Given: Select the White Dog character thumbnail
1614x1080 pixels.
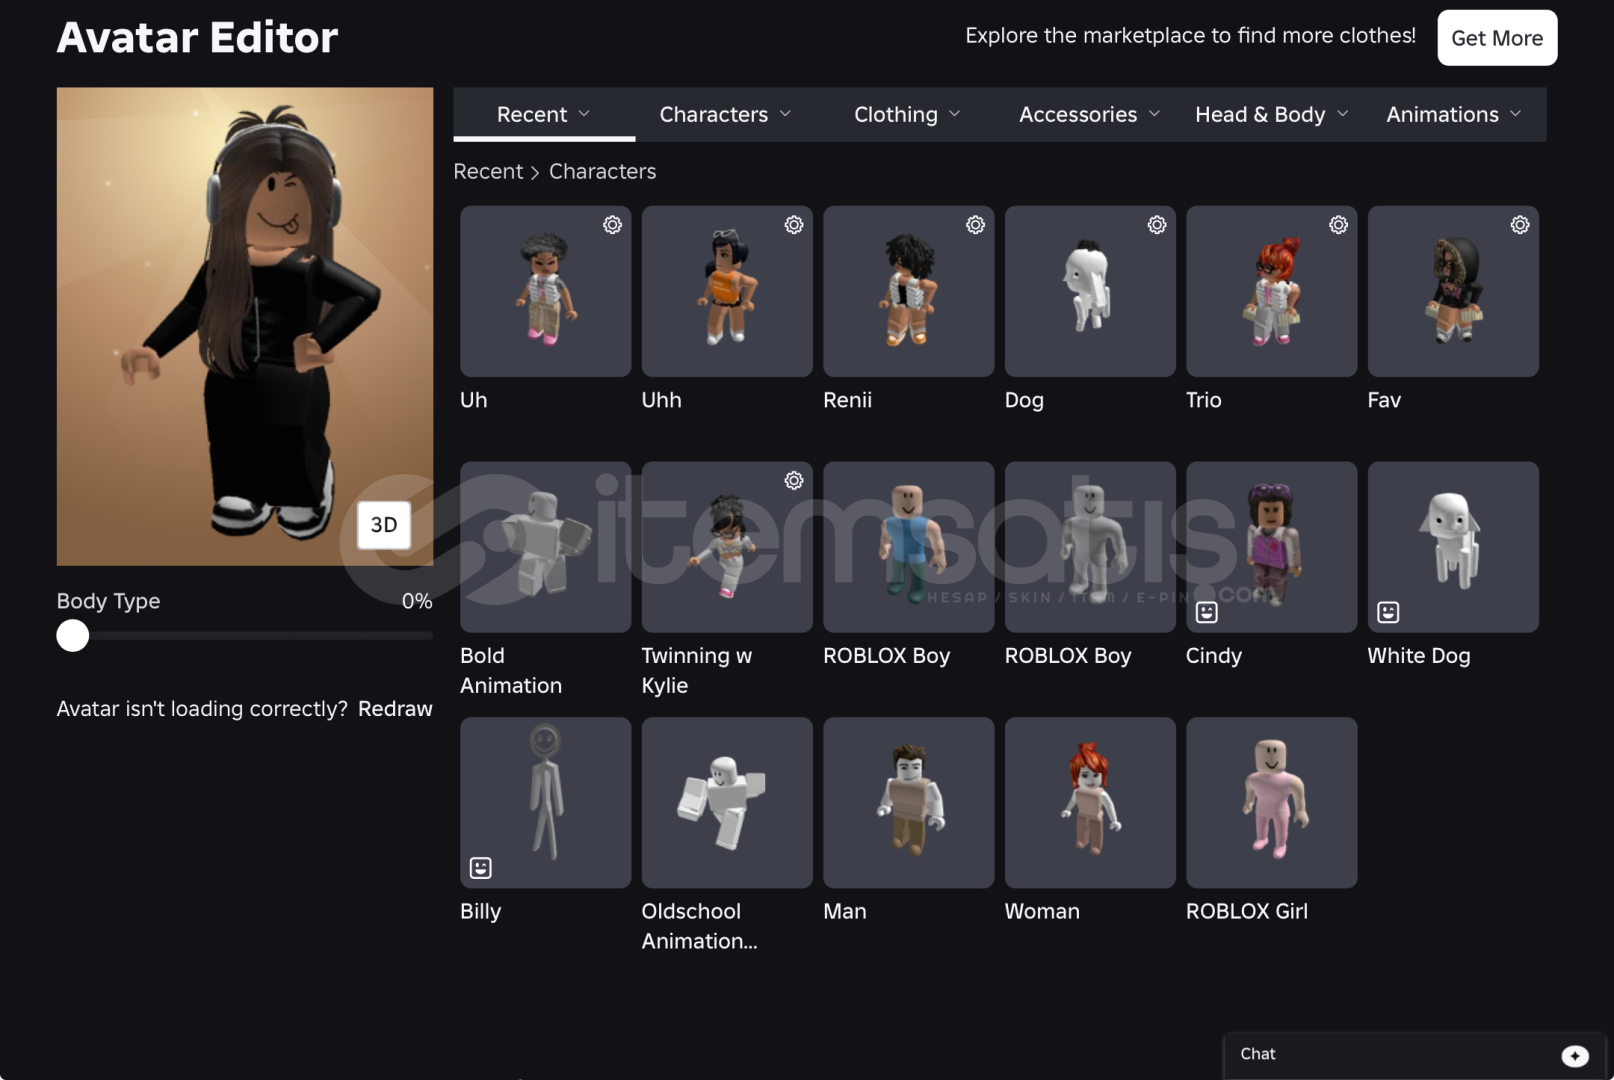Looking at the screenshot, I should tap(1453, 547).
